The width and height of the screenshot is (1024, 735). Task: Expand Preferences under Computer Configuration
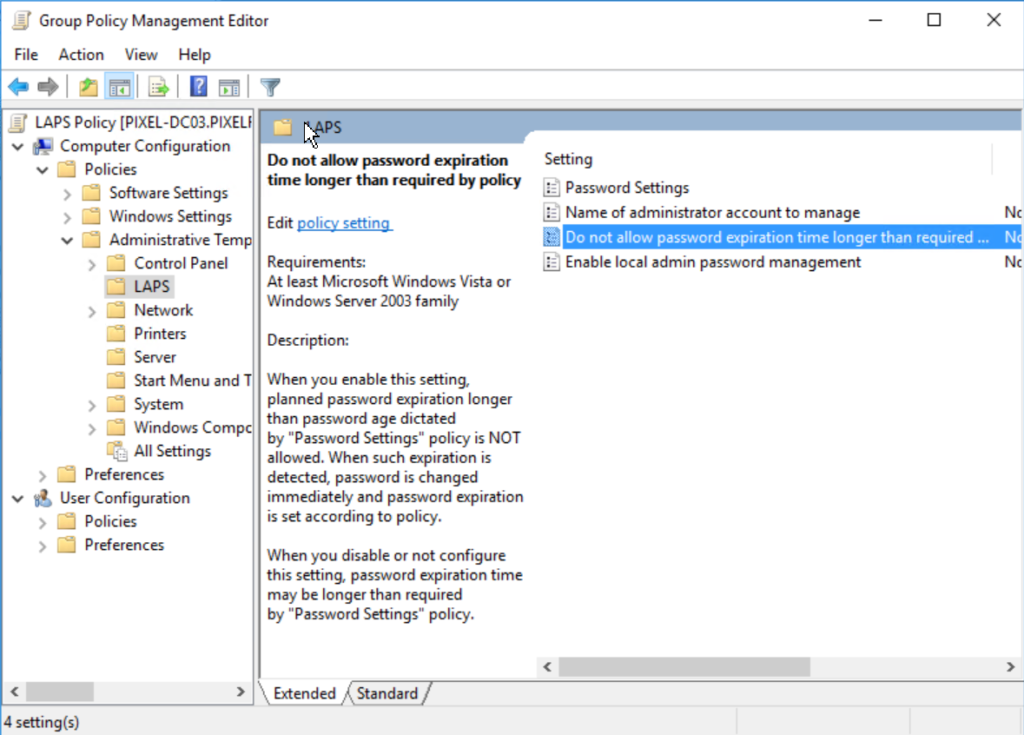click(42, 476)
